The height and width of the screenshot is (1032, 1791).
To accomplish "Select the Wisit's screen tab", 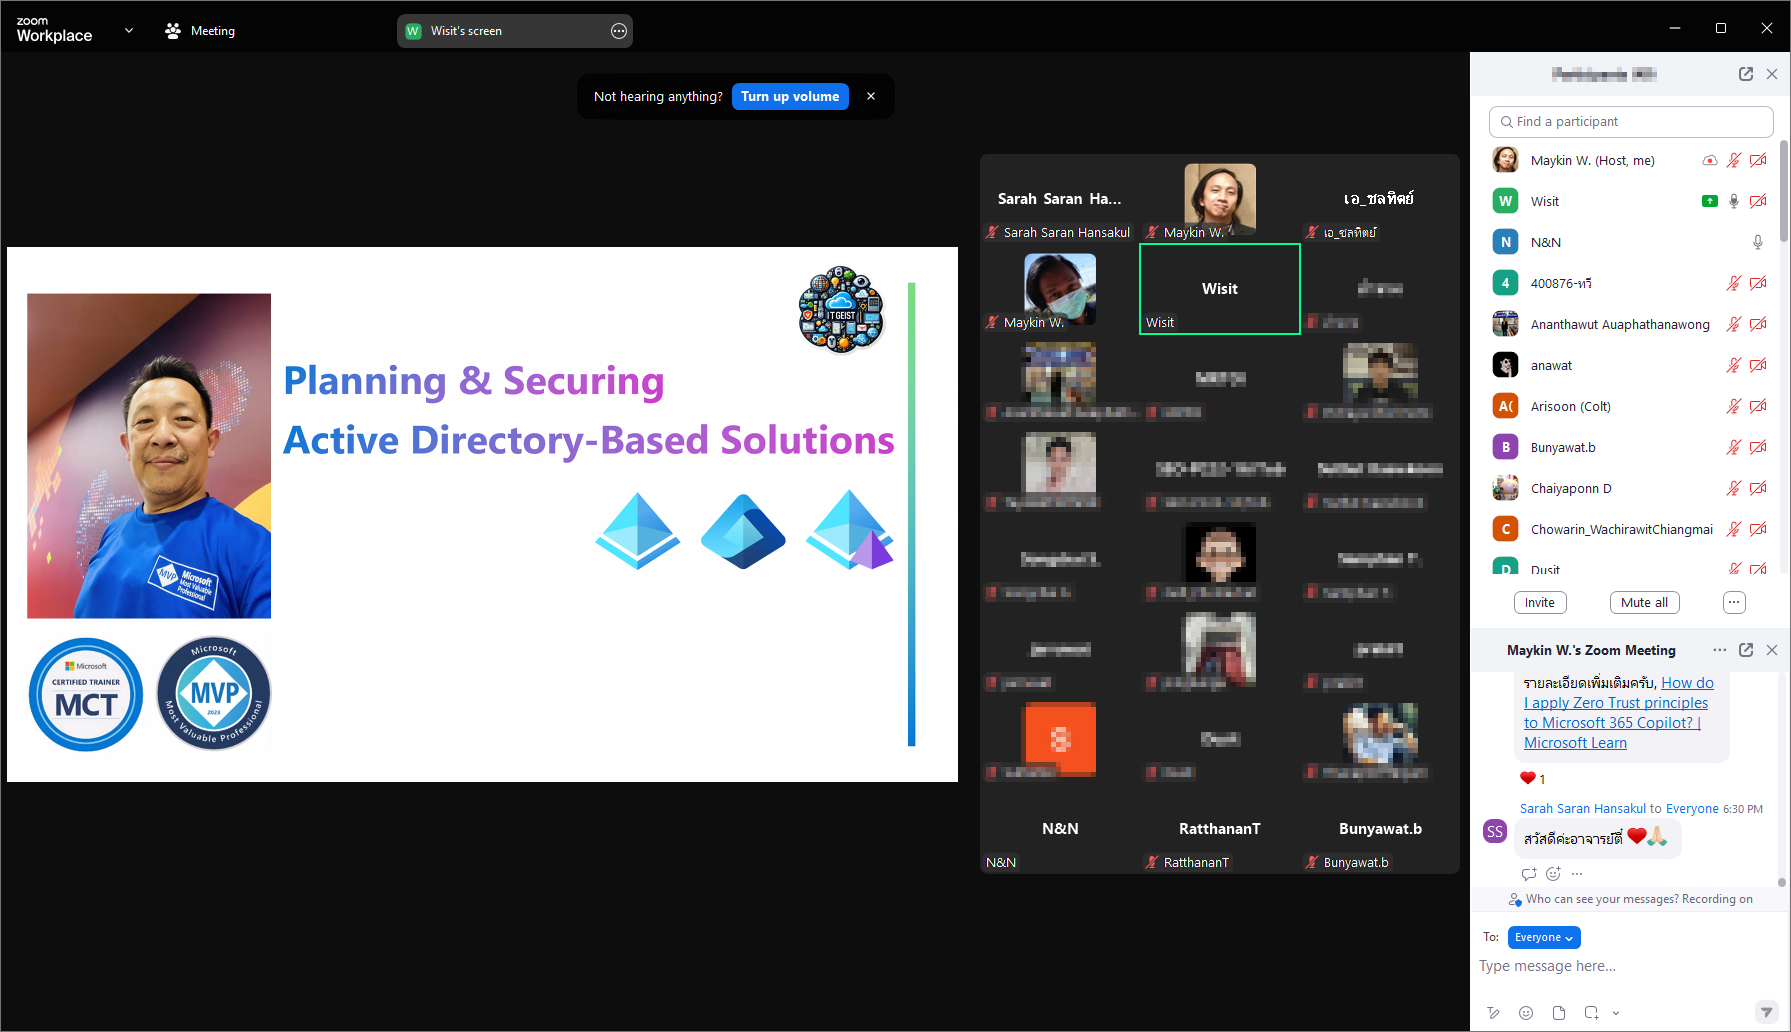I will (x=514, y=31).
